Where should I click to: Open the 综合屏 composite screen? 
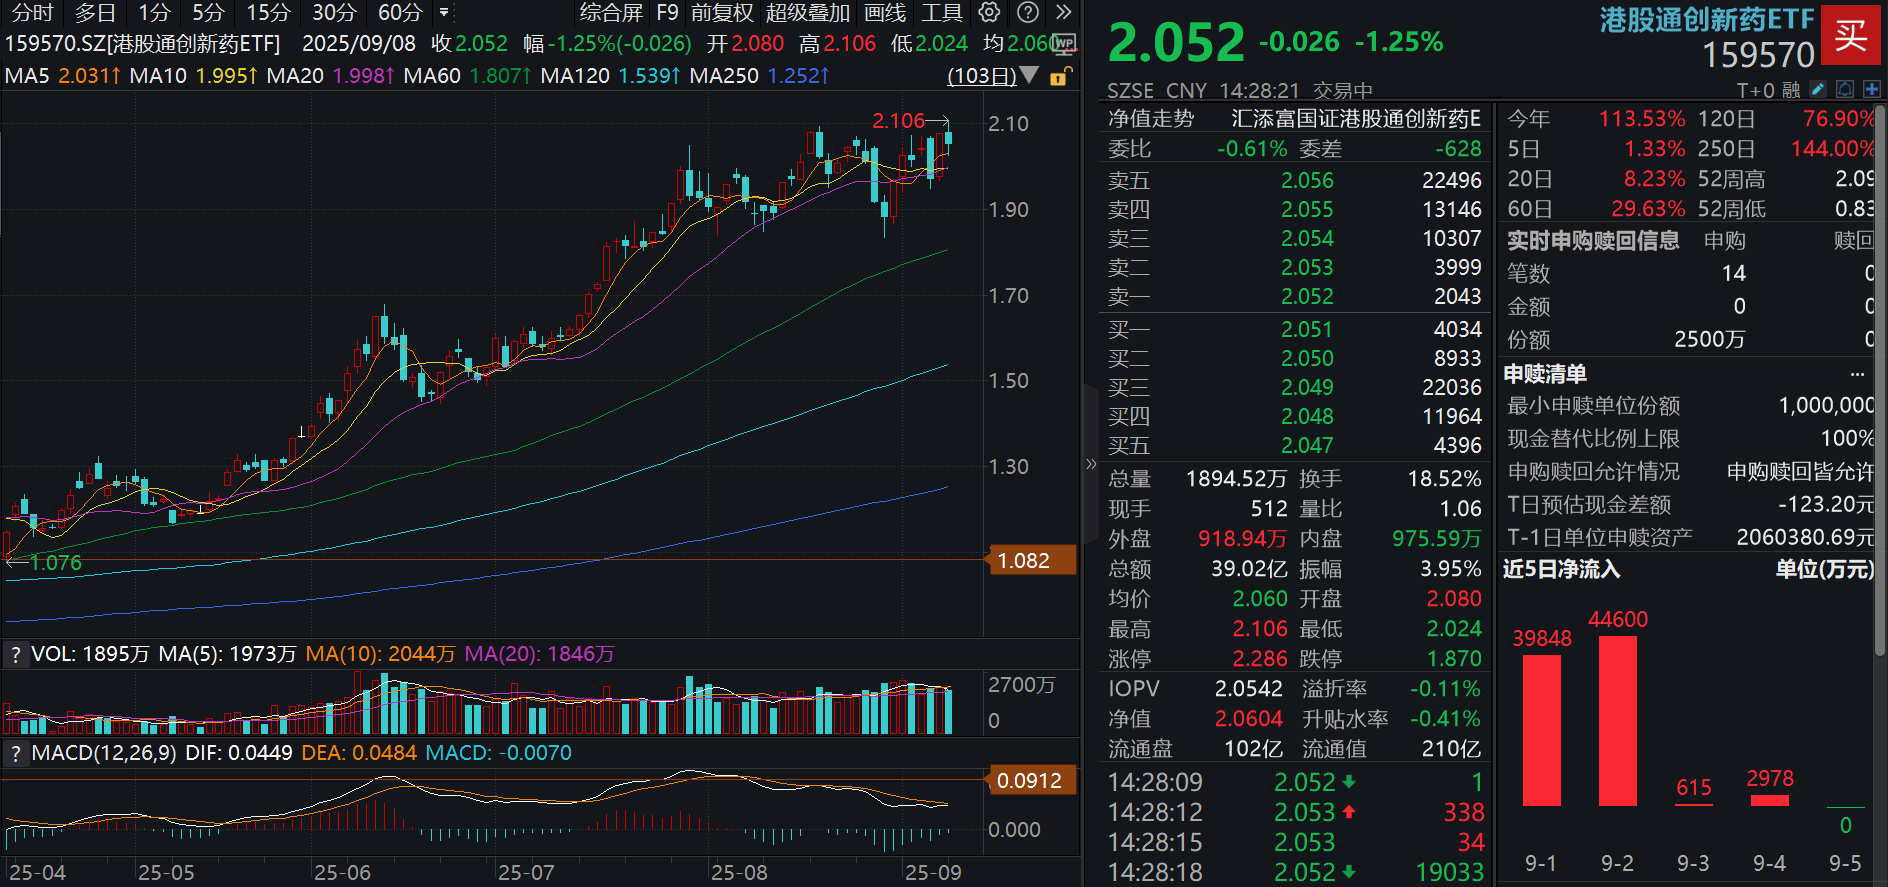pyautogui.click(x=611, y=13)
